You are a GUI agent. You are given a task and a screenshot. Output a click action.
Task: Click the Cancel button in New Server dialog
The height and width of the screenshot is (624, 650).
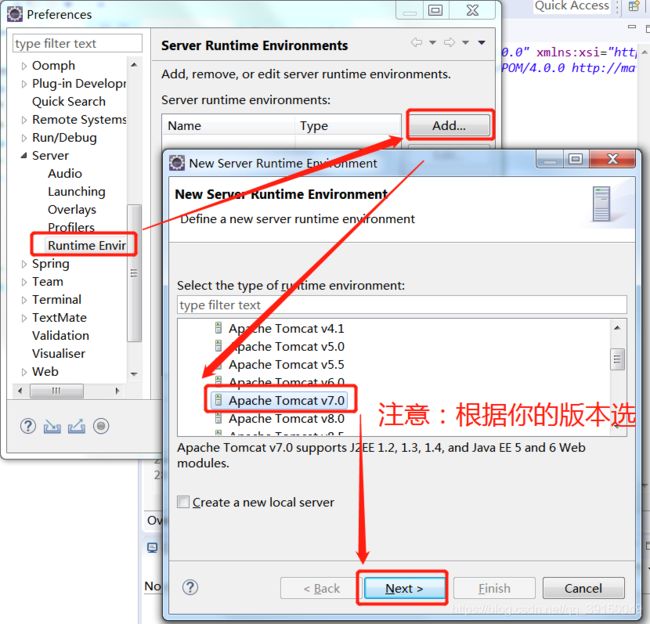click(x=583, y=588)
